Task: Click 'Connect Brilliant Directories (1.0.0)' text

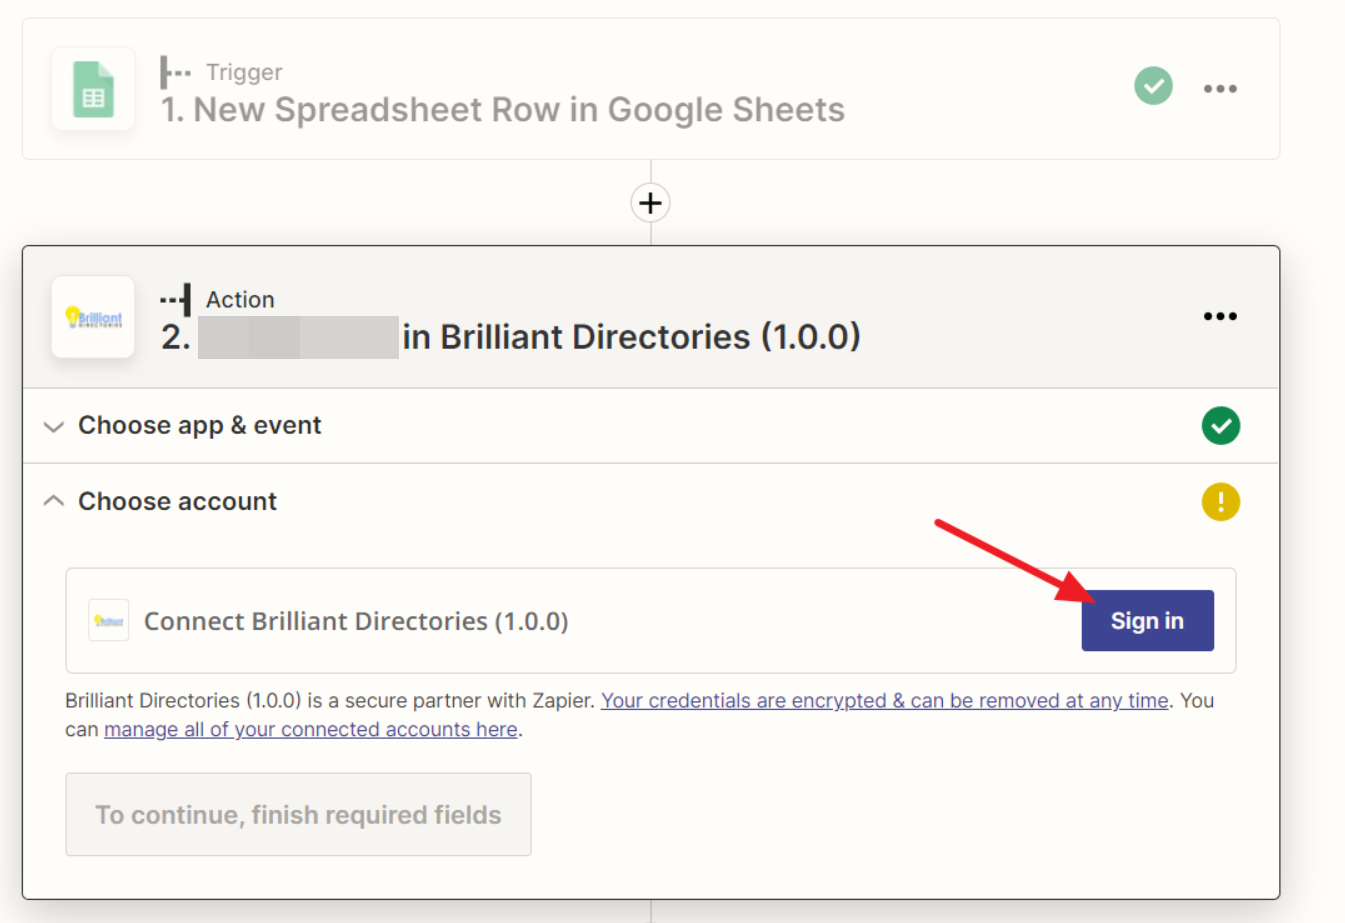Action: pyautogui.click(x=356, y=621)
